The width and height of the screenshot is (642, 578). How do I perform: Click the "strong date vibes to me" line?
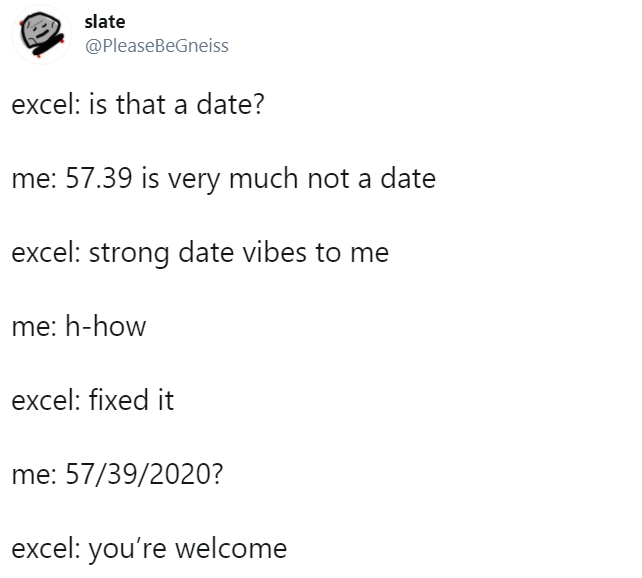[239, 253]
